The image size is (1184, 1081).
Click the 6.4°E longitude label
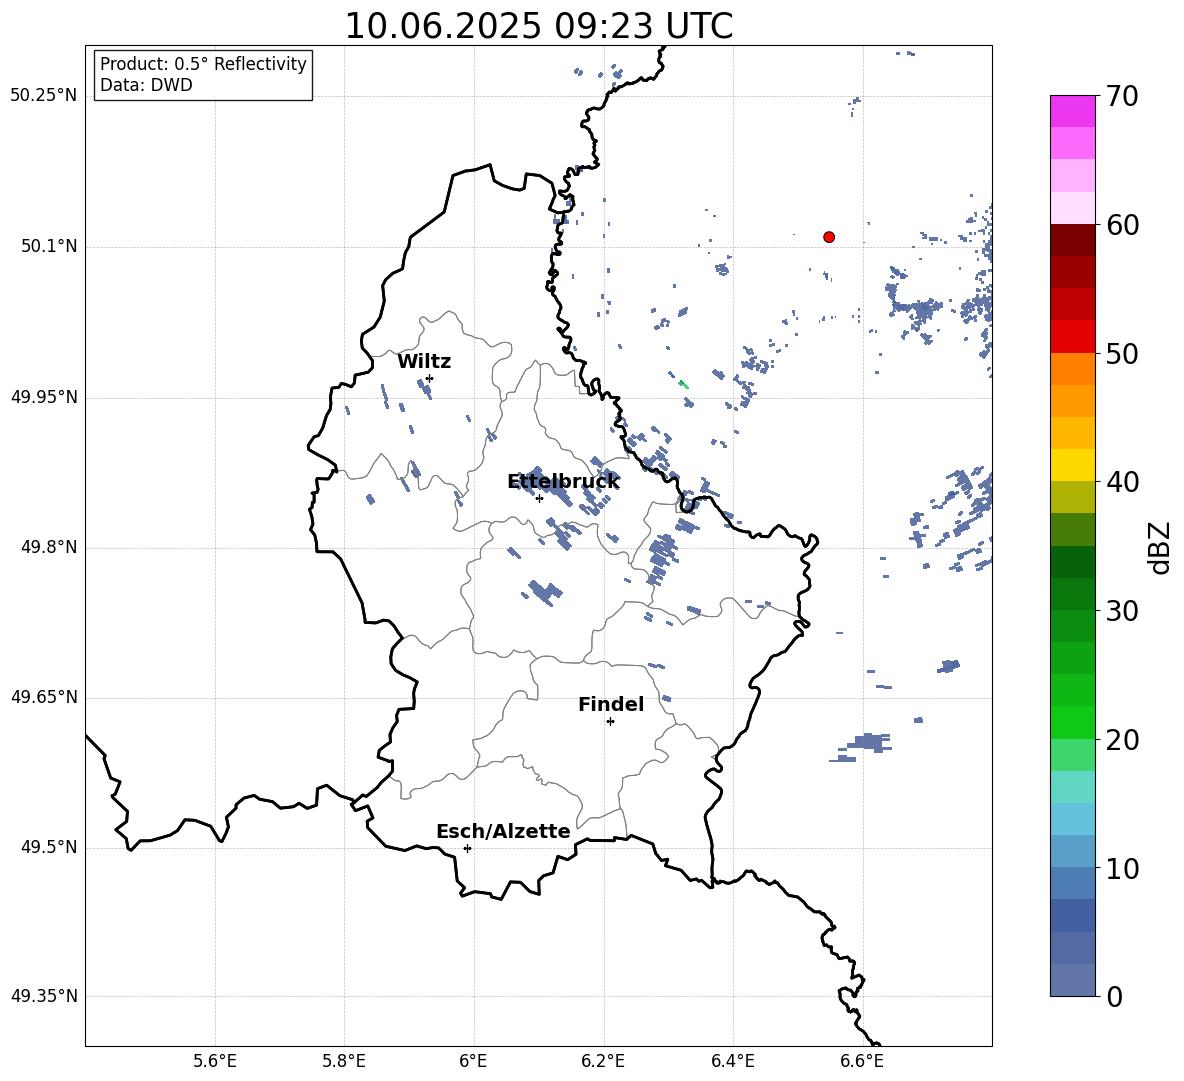732,1061
